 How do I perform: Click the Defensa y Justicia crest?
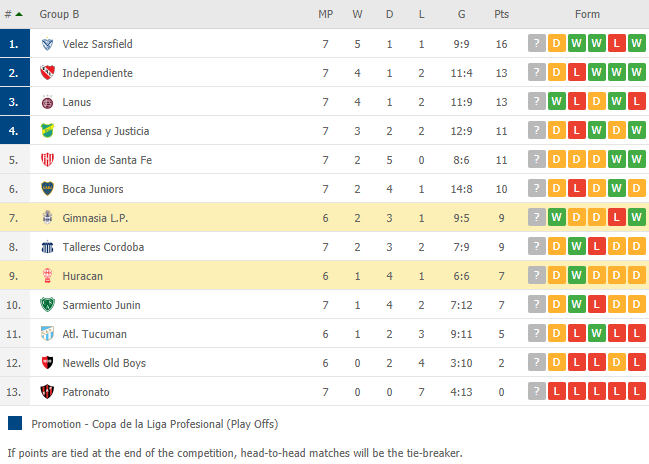point(48,131)
